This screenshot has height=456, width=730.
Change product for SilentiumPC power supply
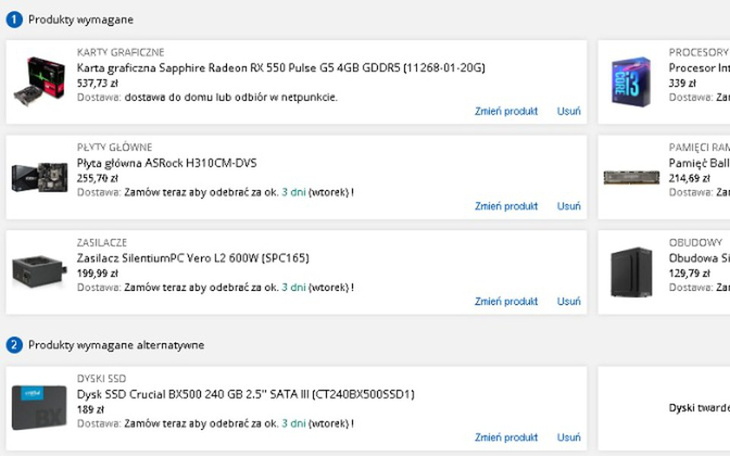point(506,301)
